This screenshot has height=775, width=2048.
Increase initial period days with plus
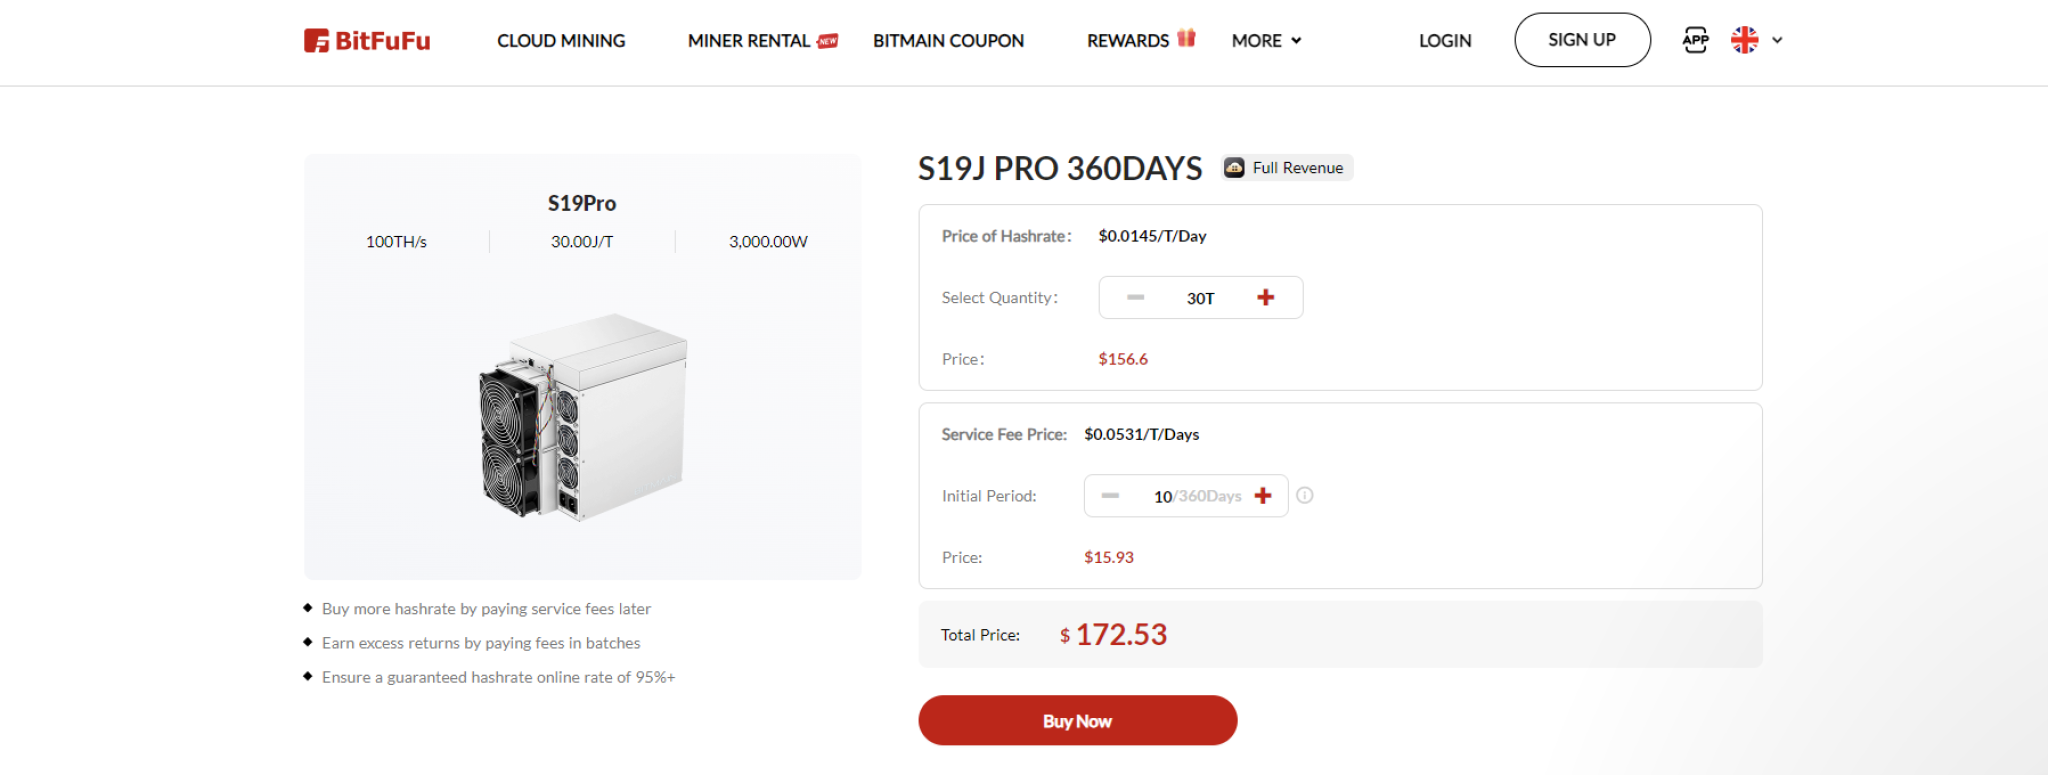click(x=1263, y=496)
